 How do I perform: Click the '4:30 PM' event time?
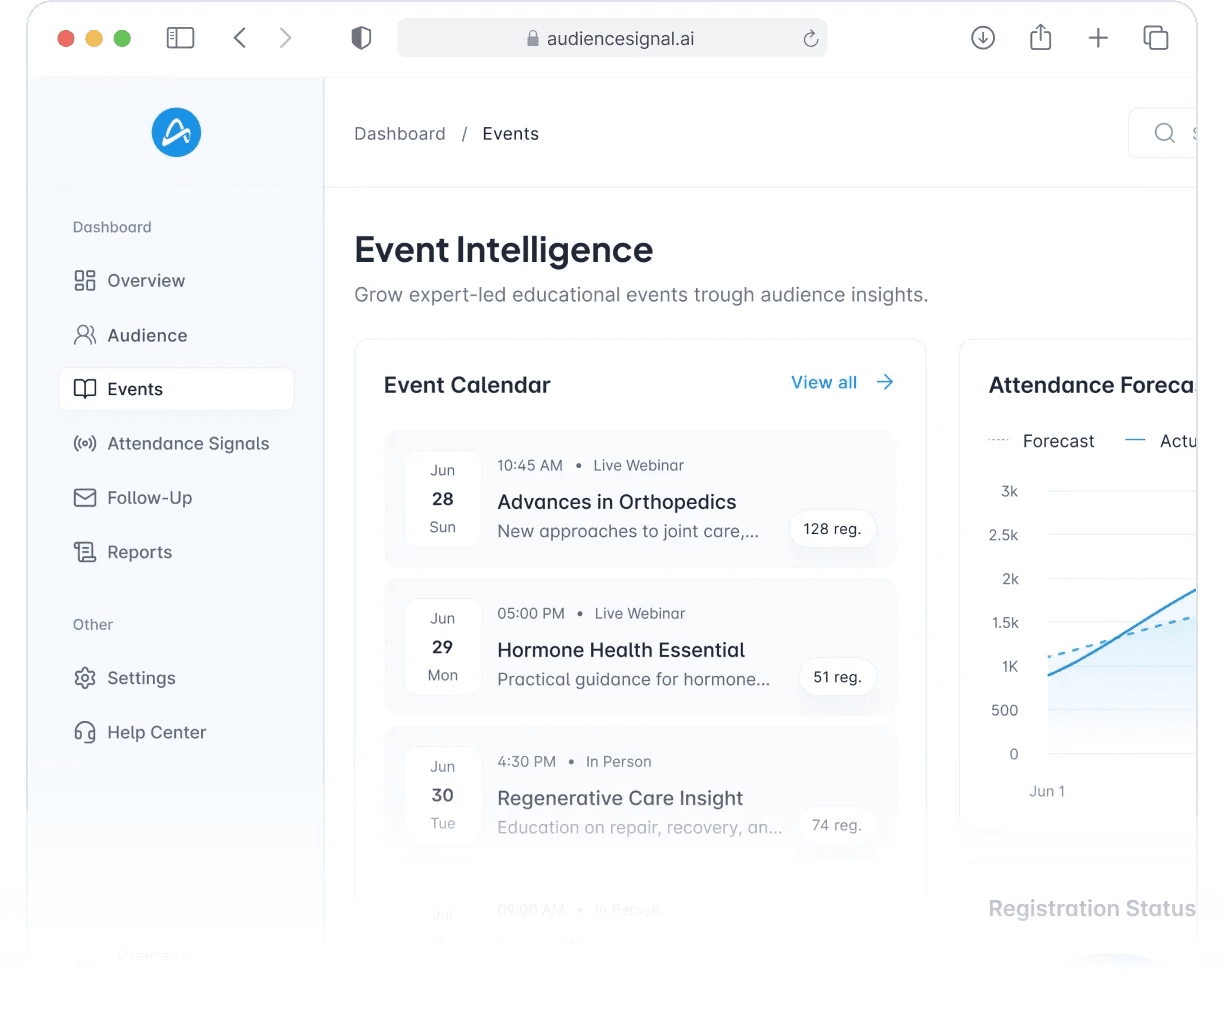point(526,762)
